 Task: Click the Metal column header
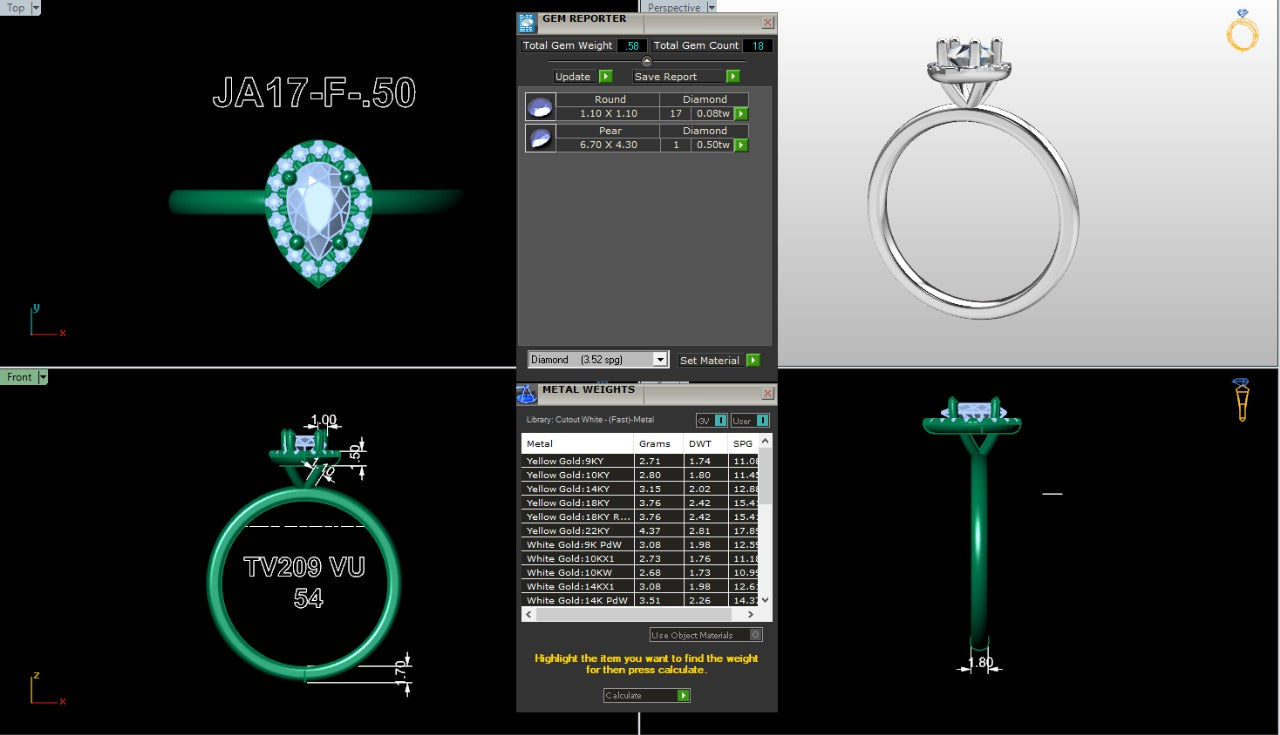(x=578, y=444)
